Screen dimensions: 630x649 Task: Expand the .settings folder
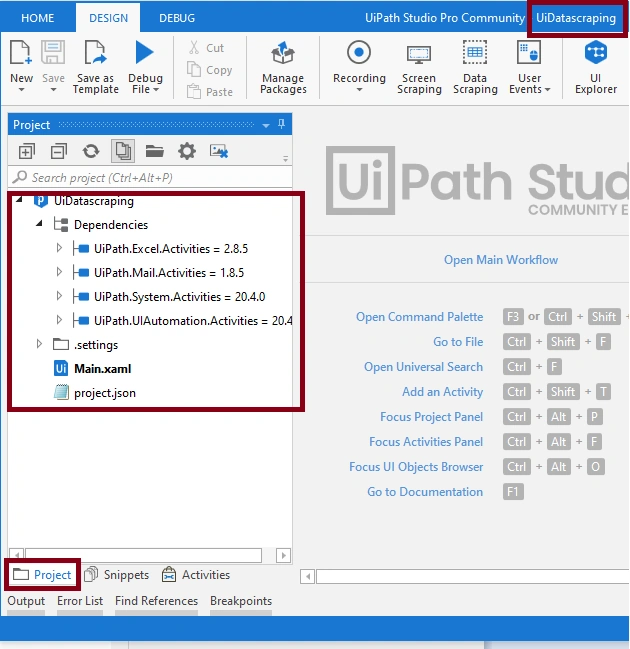pos(39,344)
